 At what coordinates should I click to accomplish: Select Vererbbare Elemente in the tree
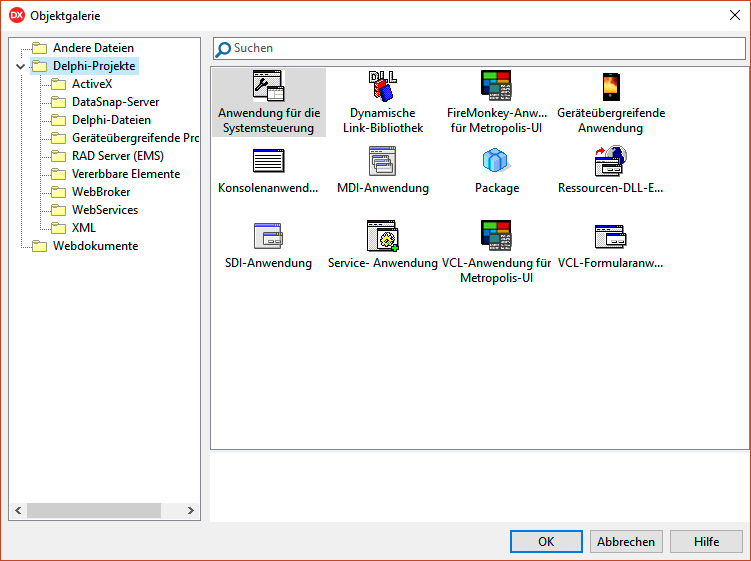[126, 174]
